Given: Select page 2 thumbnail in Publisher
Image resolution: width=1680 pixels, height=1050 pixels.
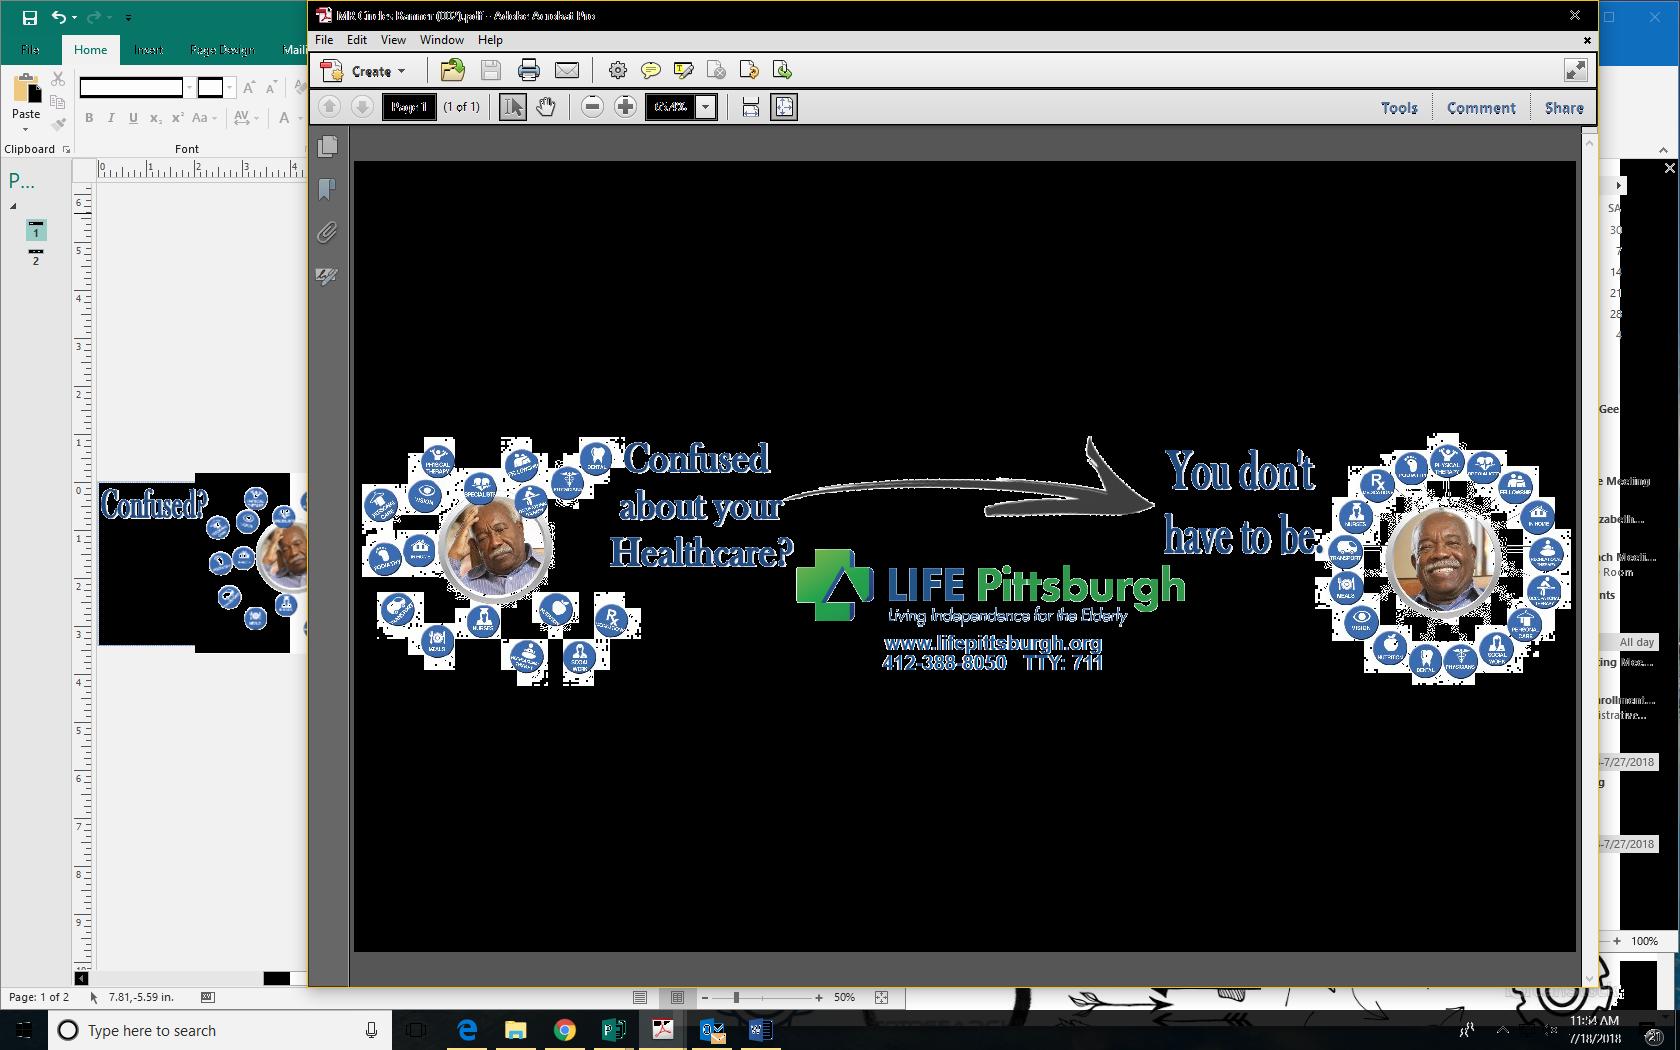Looking at the screenshot, I should point(36,257).
